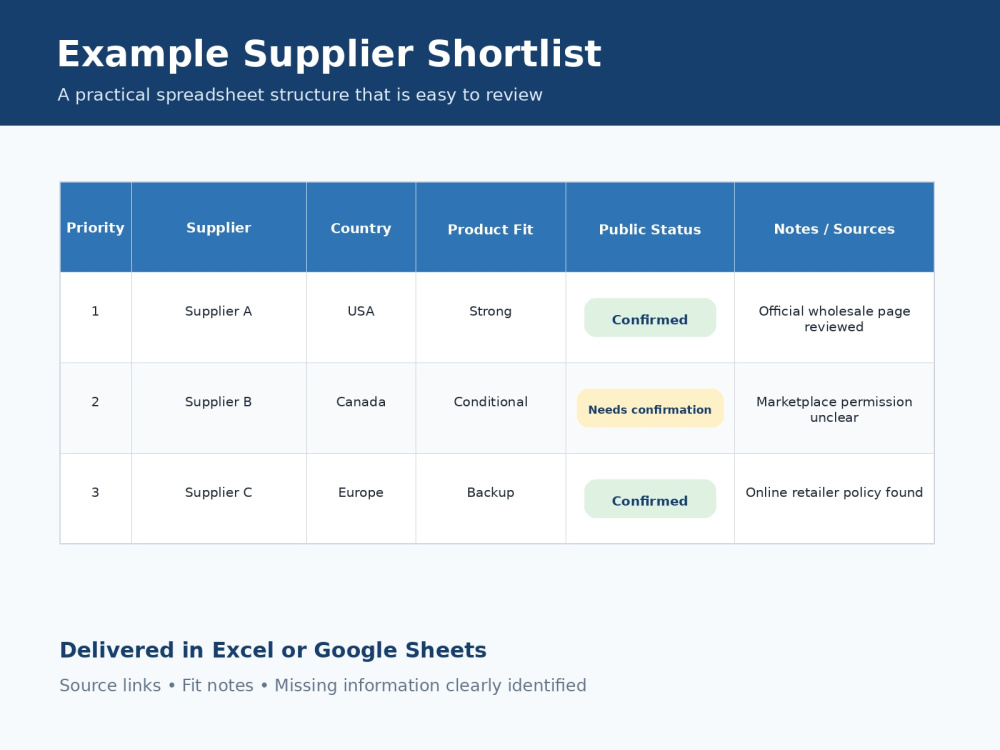This screenshot has width=1000, height=750.
Task: Select the Supplier C cell
Action: [x=219, y=499]
